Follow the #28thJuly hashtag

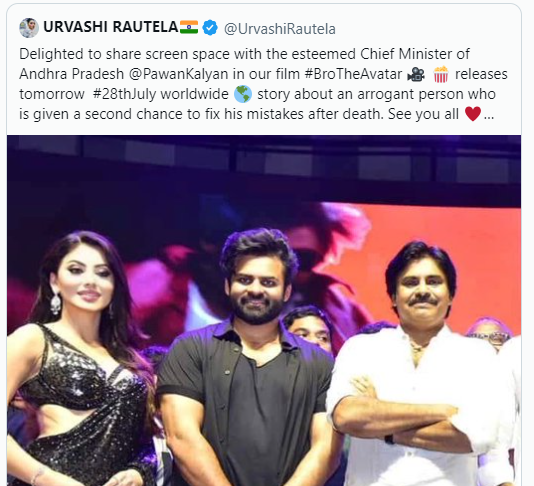pyautogui.click(x=125, y=94)
